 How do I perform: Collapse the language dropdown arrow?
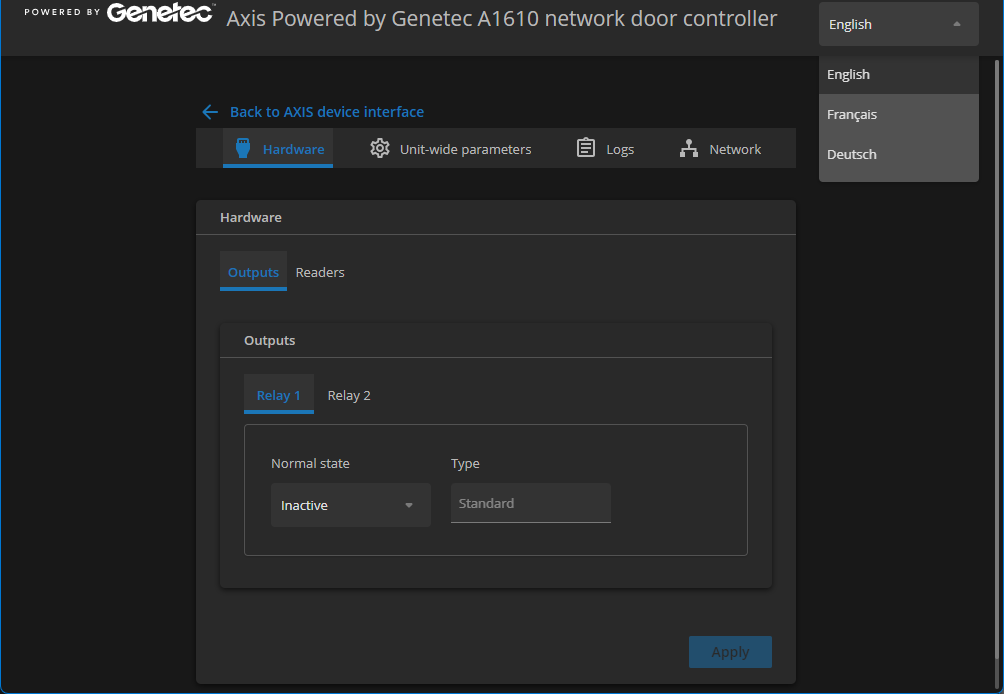tap(957, 24)
